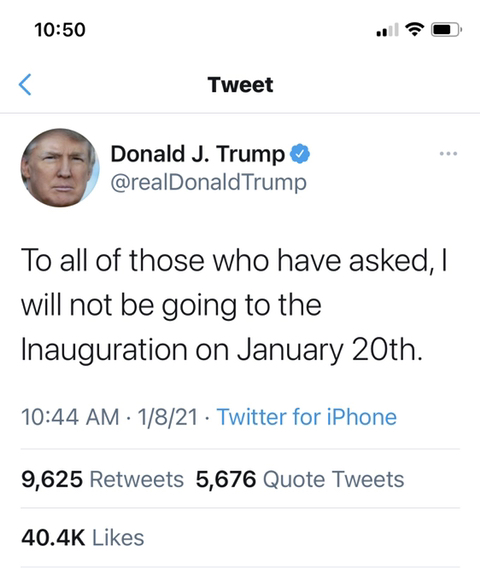Select the tweet text about Inauguration
480x568 pixels.
click(x=234, y=305)
